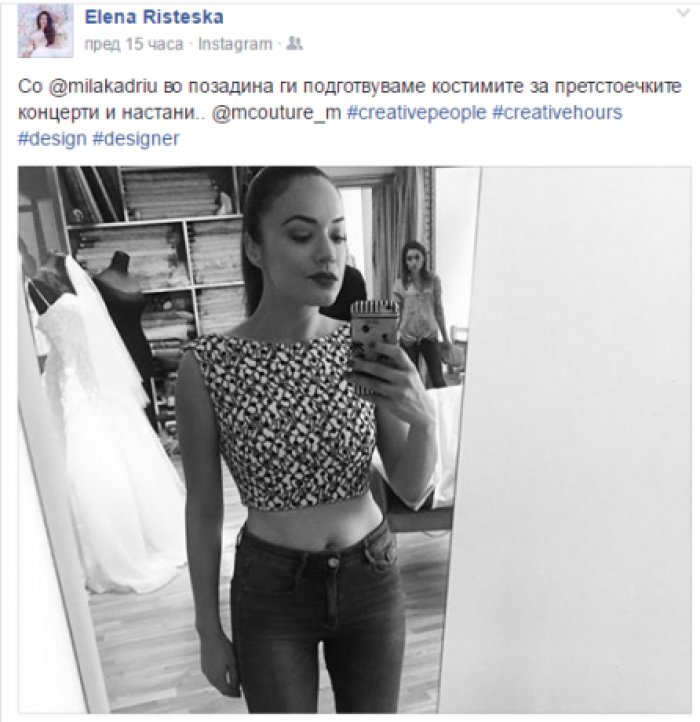Click the #design hashtag

click(x=52, y=139)
